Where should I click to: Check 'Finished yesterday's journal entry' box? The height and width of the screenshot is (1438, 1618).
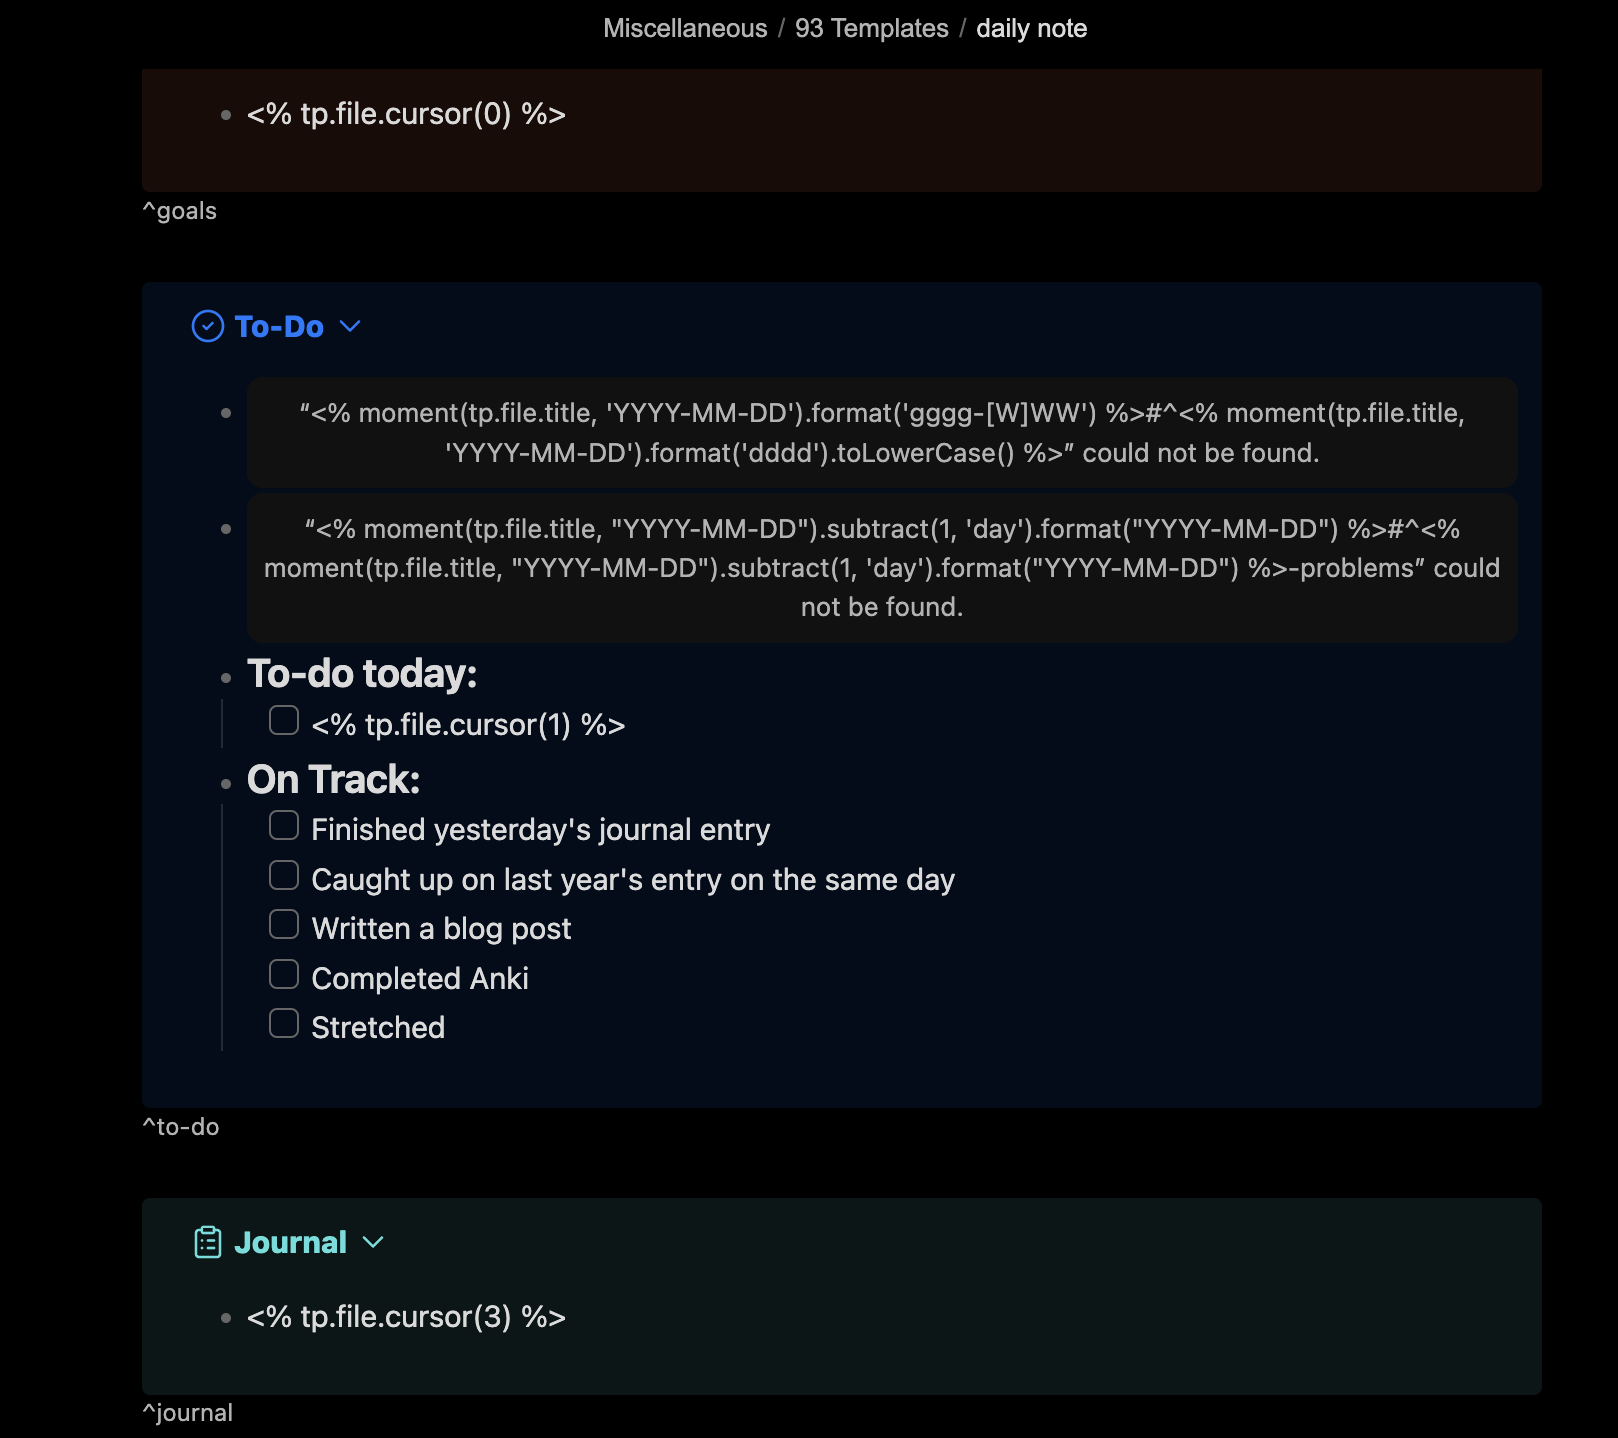(284, 826)
